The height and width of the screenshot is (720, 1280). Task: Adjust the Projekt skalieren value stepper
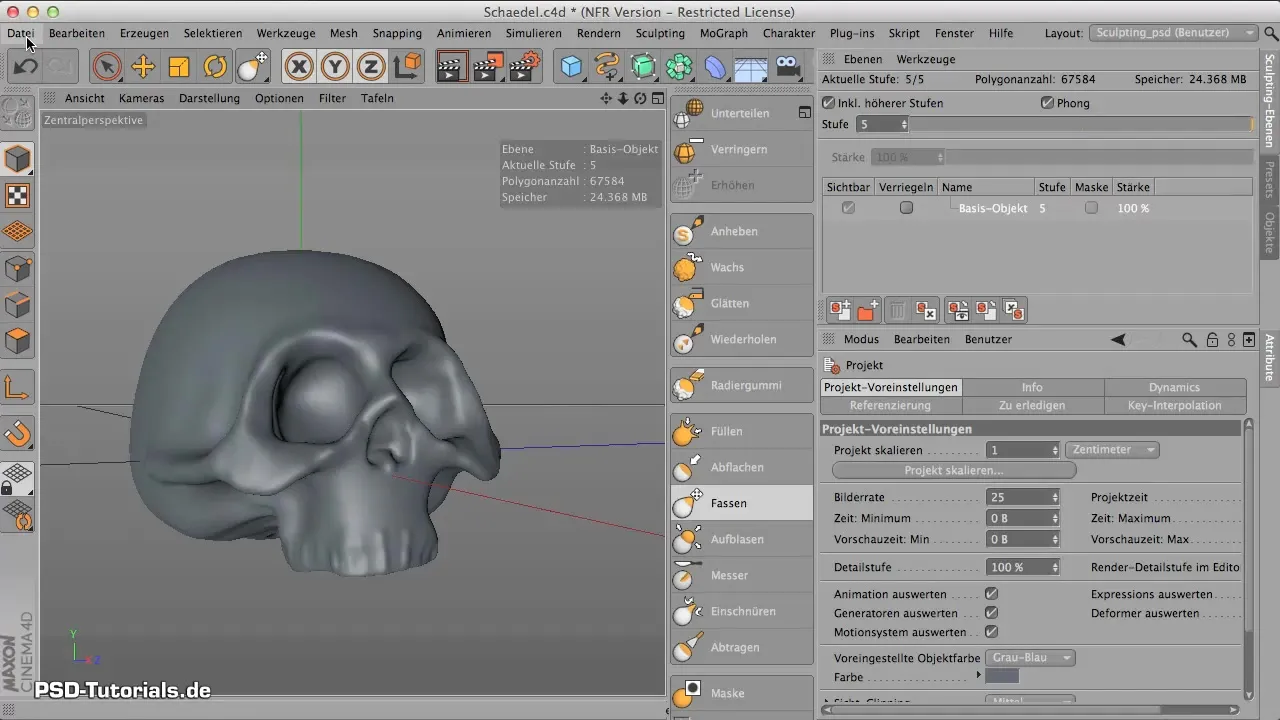pyautogui.click(x=1054, y=450)
